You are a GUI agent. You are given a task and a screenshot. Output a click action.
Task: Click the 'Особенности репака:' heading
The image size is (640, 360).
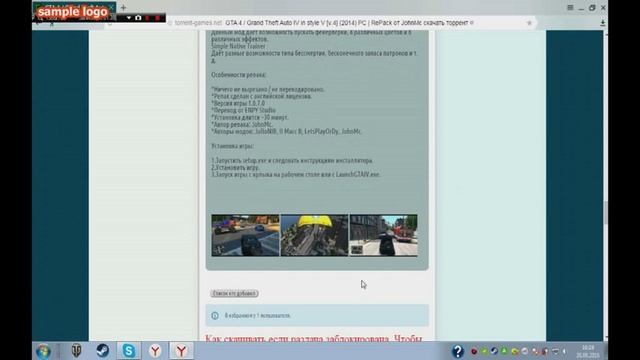[238, 75]
